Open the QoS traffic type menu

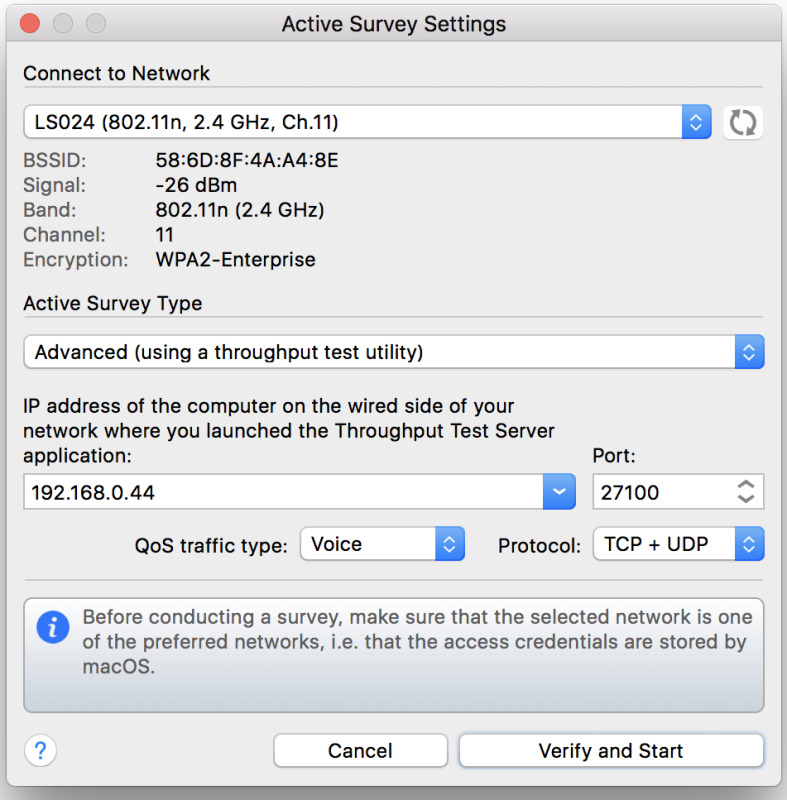tap(380, 543)
